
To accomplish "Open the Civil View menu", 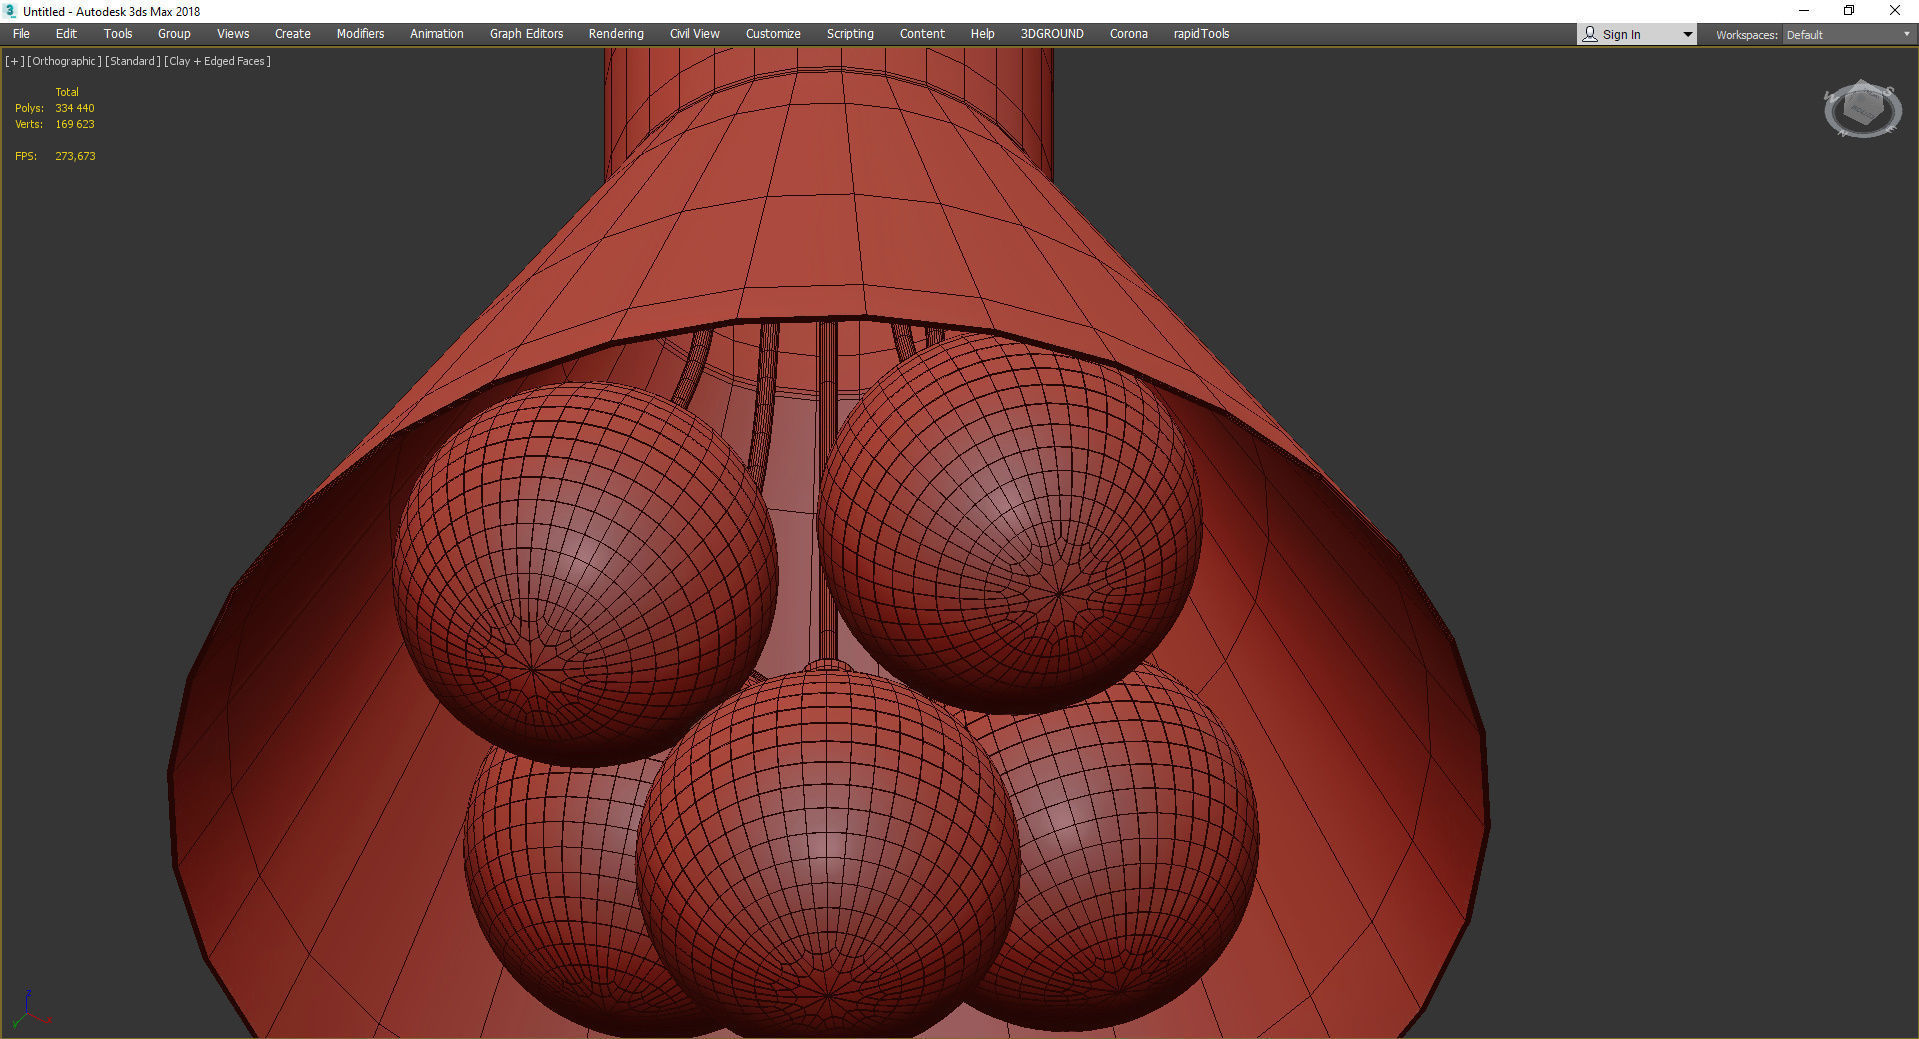I will click(694, 34).
